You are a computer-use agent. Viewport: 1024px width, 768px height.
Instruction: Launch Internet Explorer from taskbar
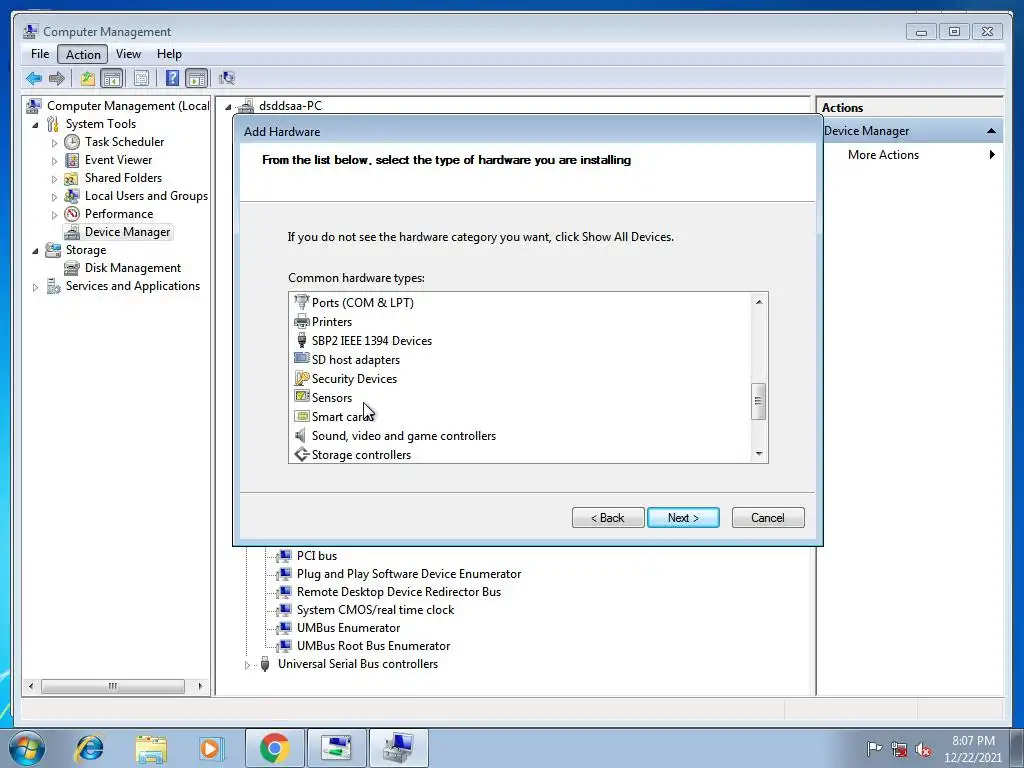coord(89,748)
